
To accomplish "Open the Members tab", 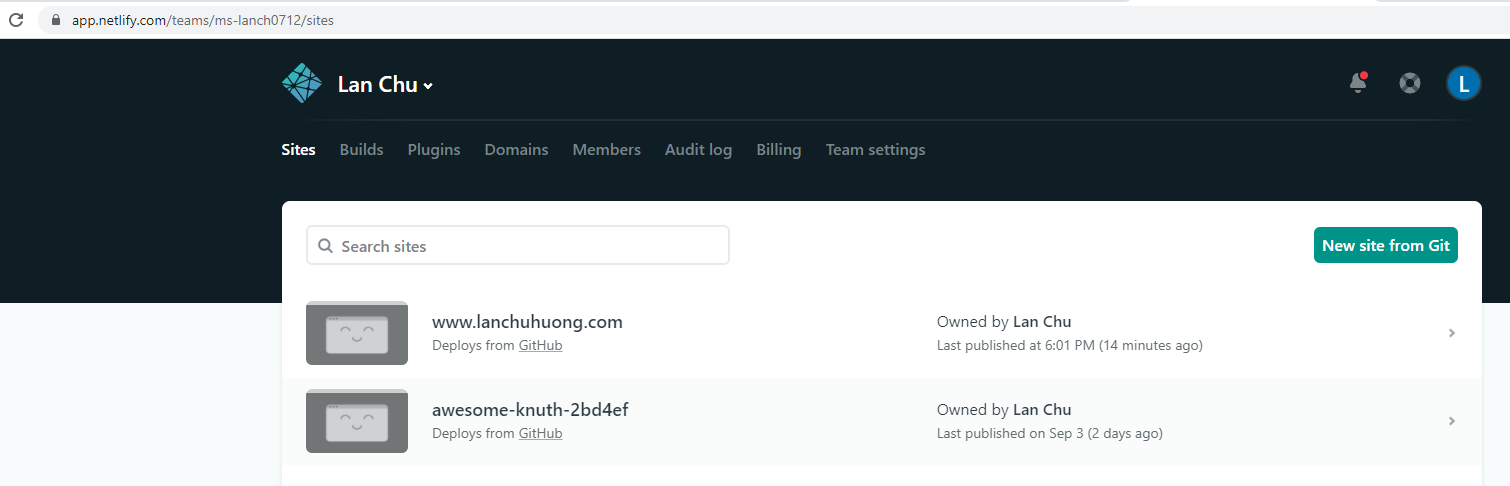I will (x=606, y=150).
